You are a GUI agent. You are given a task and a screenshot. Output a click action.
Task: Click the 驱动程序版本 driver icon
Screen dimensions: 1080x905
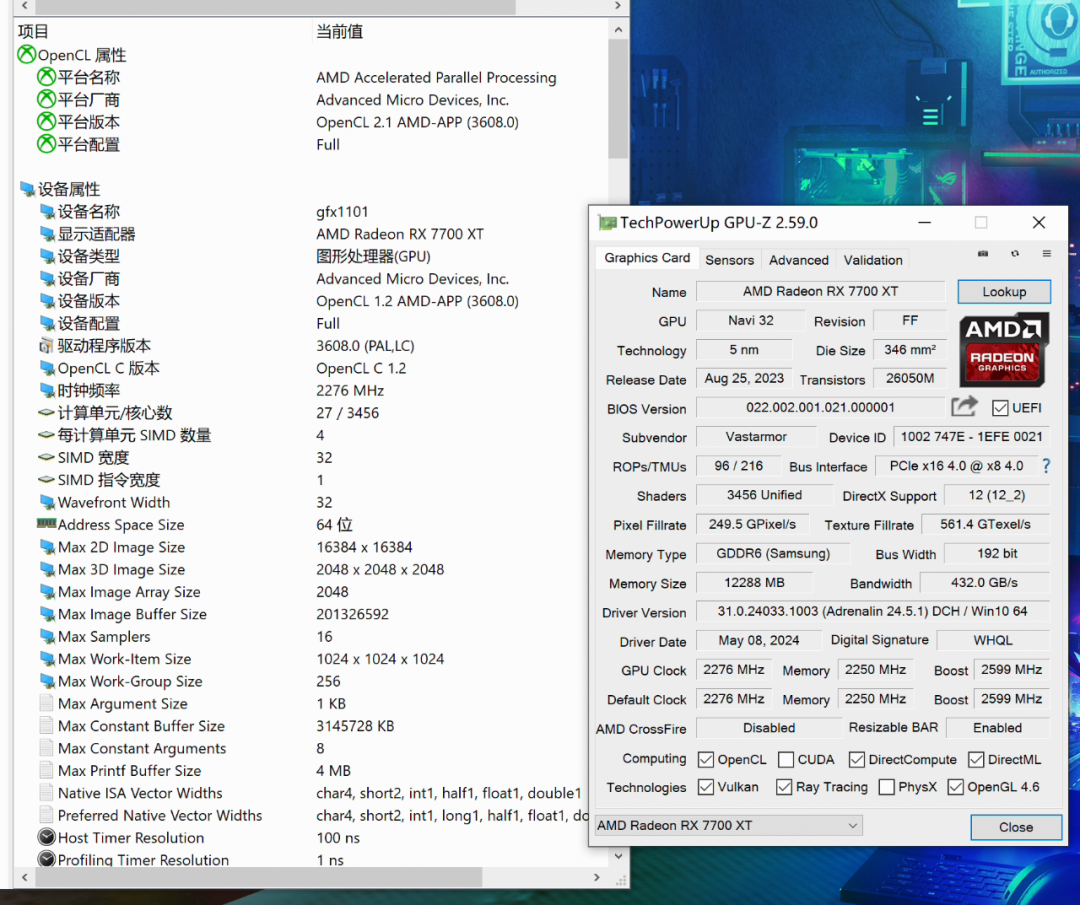pos(46,346)
